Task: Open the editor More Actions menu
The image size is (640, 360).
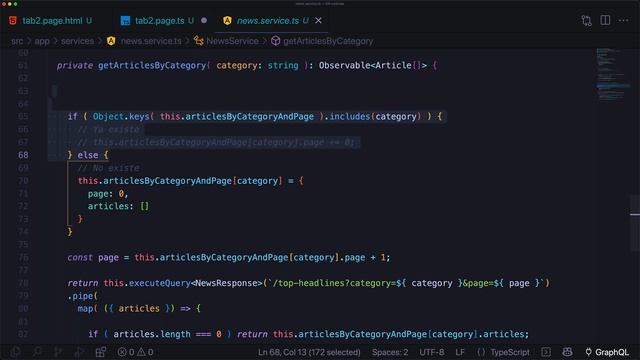Action: coord(624,20)
